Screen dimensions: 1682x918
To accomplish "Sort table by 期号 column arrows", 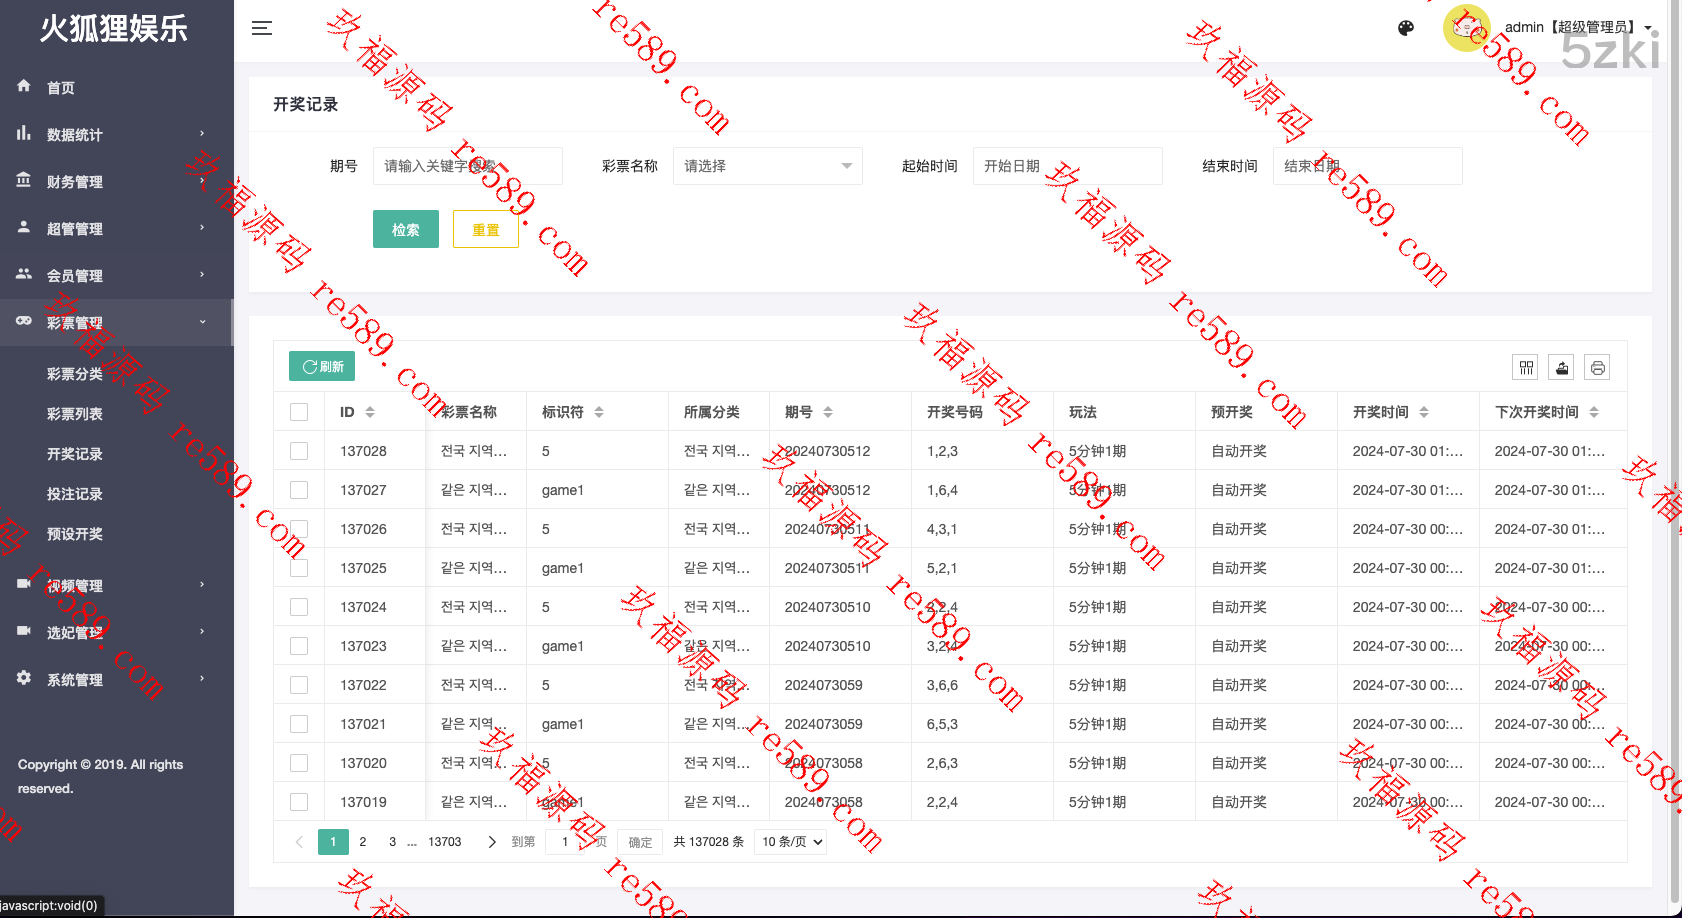I will pos(828,412).
